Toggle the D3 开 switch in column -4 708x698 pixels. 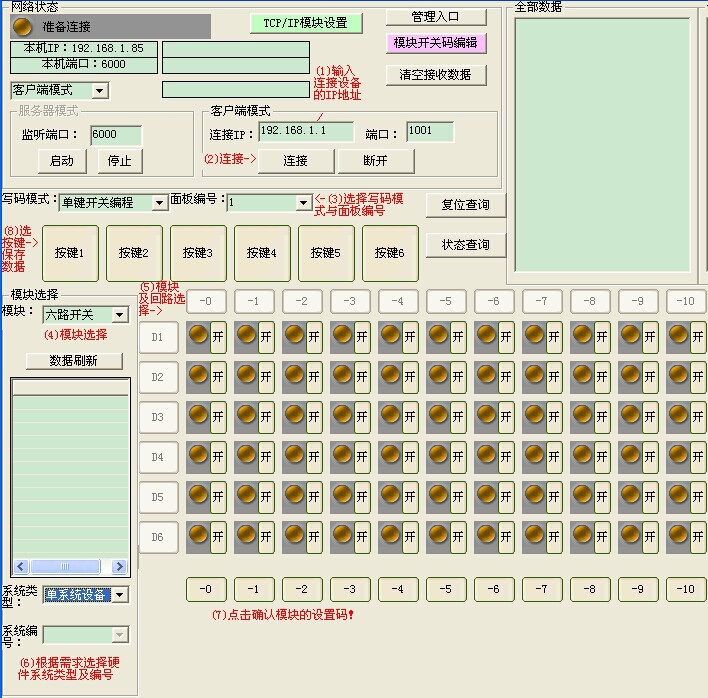click(x=410, y=417)
